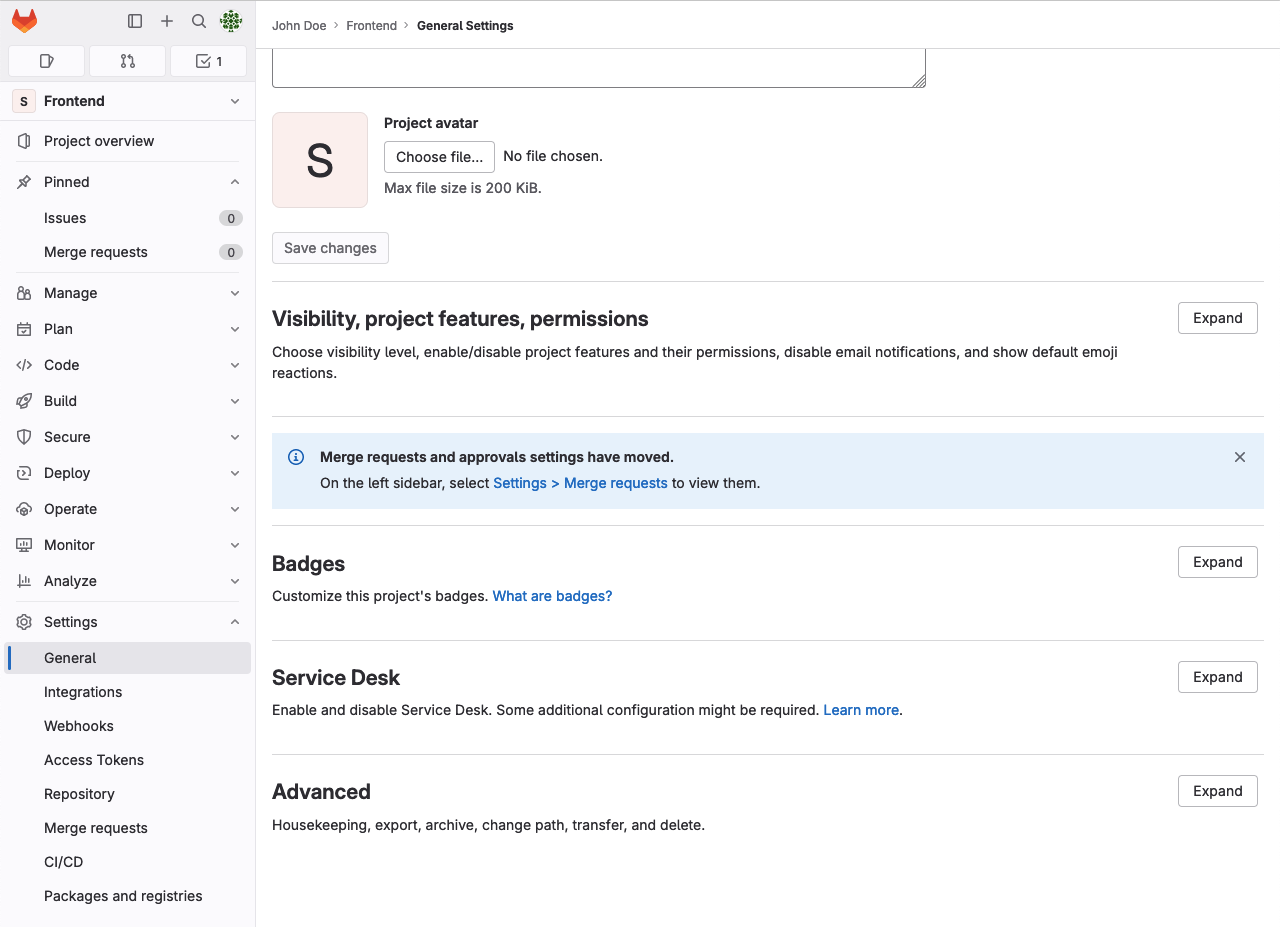
Task: Open Service Desk Learn more link
Action: 861,710
